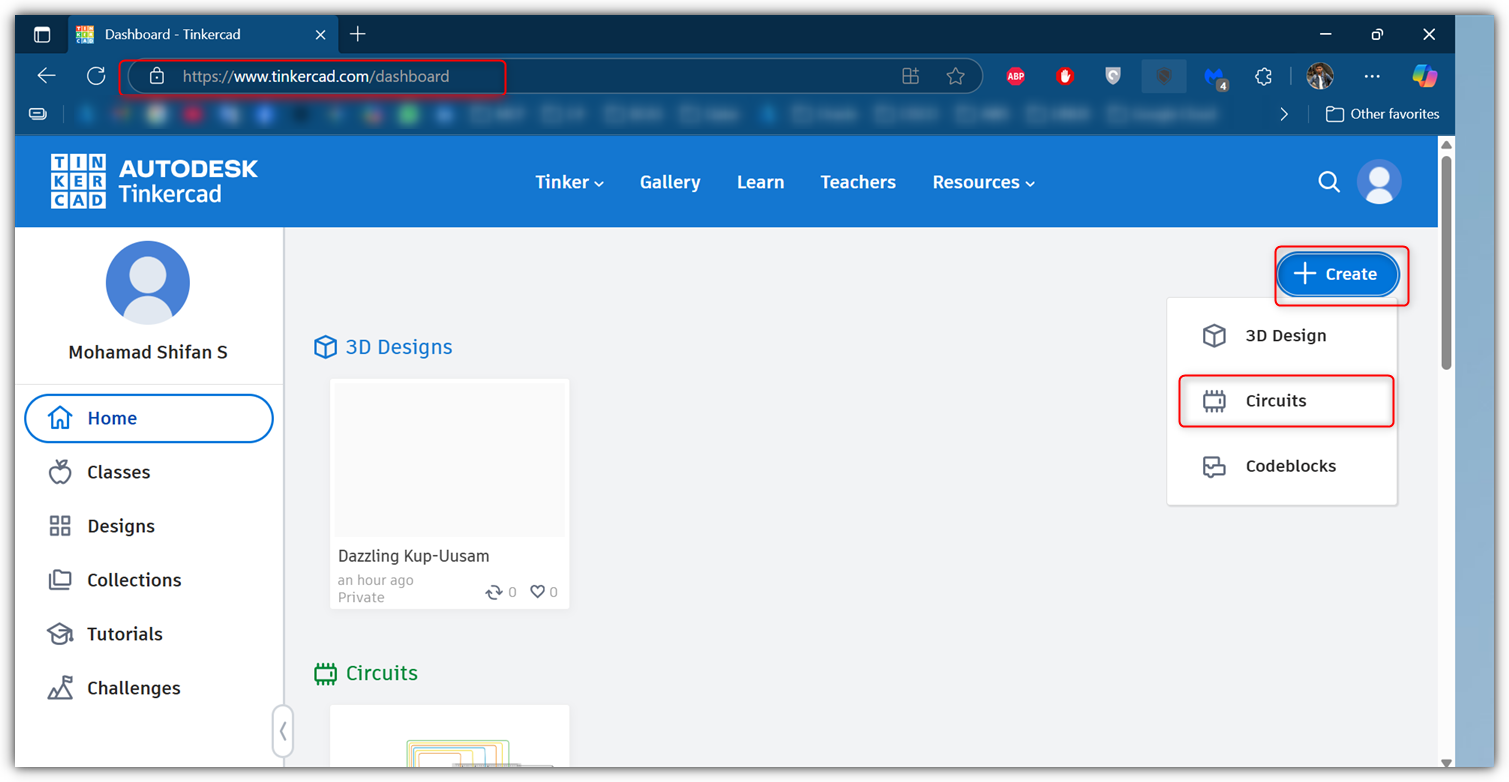Open the circuit design thumbnail
This screenshot has width=1509, height=782.
(x=450, y=737)
